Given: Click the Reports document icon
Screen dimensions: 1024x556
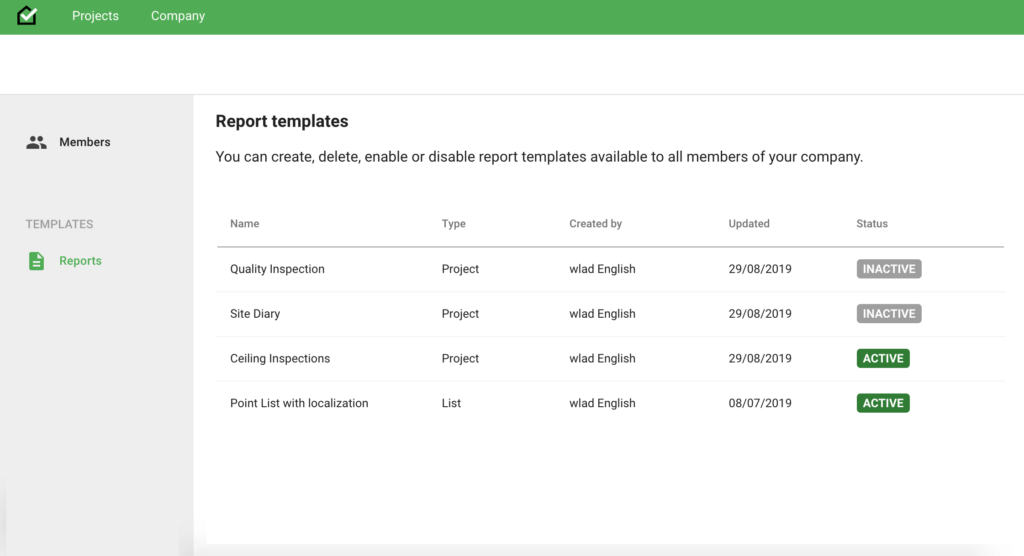Looking at the screenshot, I should pyautogui.click(x=37, y=261).
